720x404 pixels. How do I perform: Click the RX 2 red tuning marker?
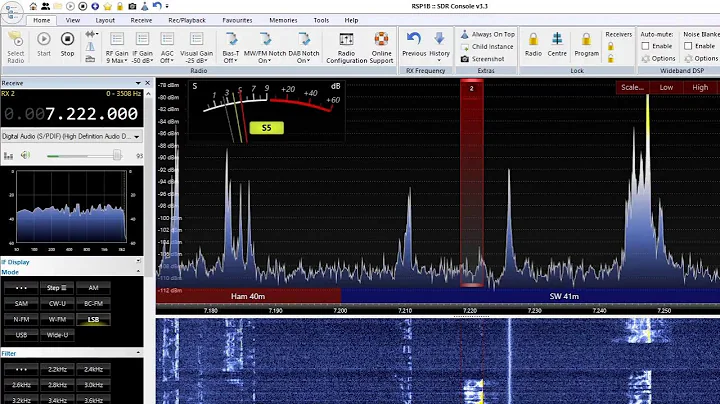pyautogui.click(x=472, y=183)
